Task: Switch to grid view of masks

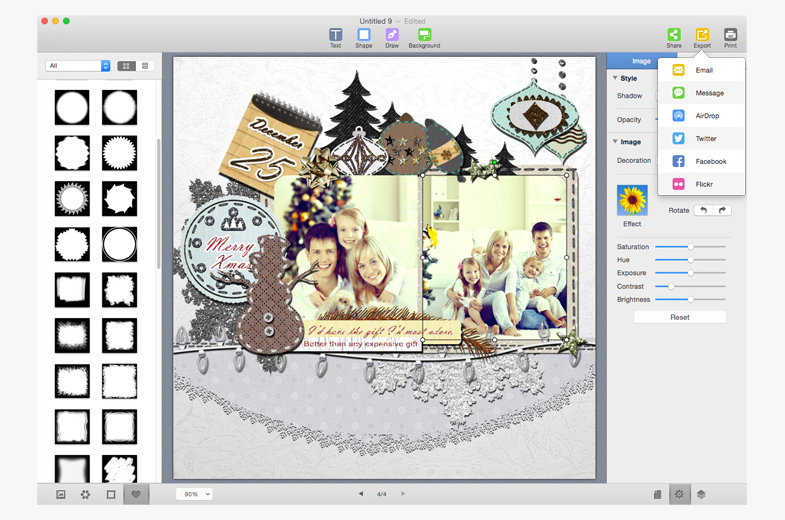Action: pyautogui.click(x=126, y=66)
